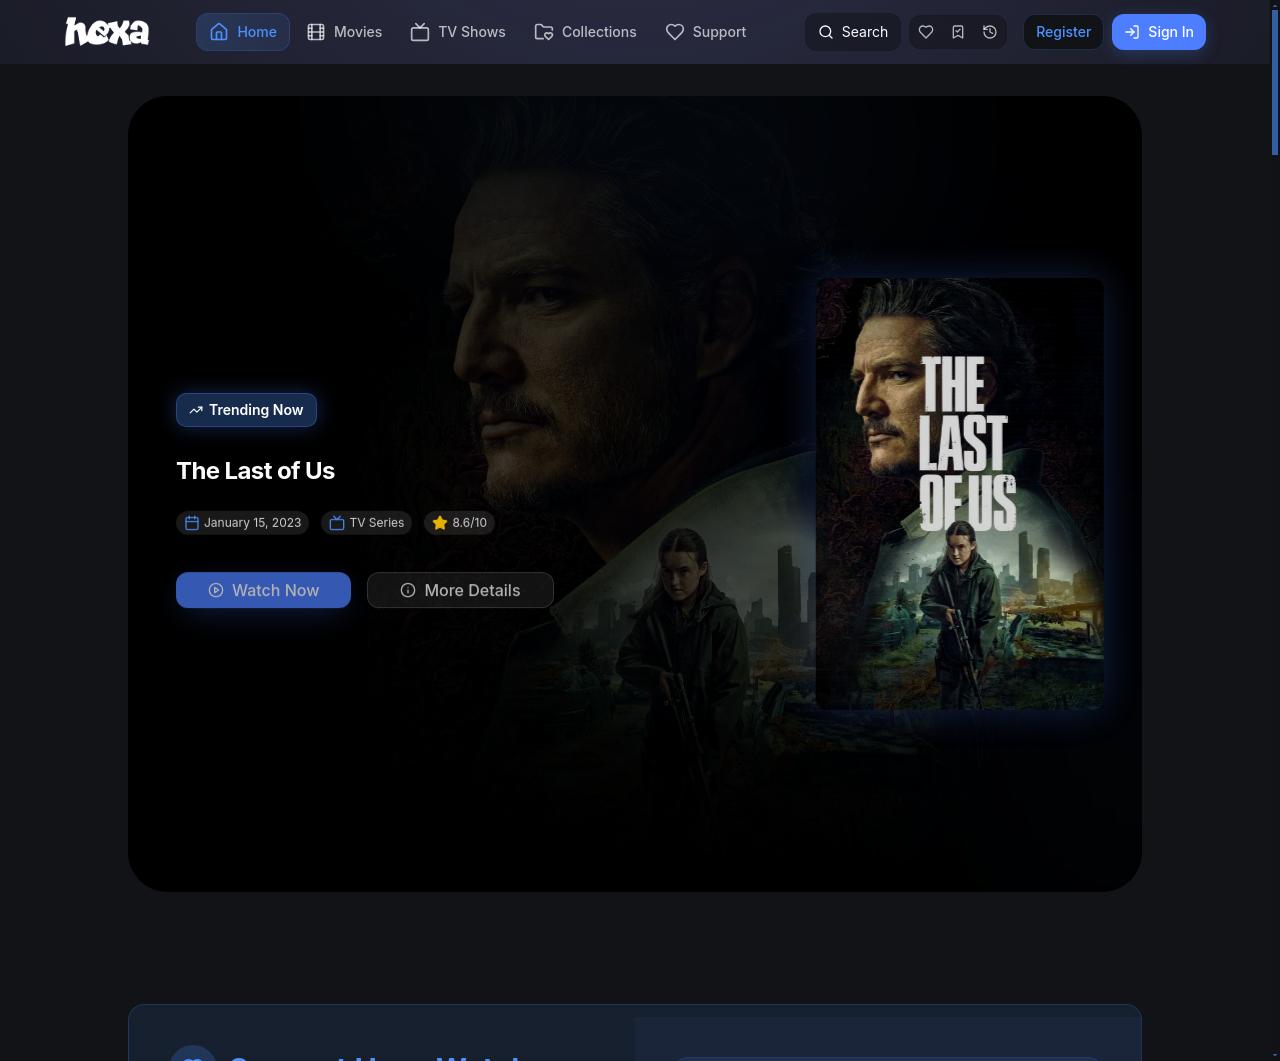Open the Support page

point(706,32)
